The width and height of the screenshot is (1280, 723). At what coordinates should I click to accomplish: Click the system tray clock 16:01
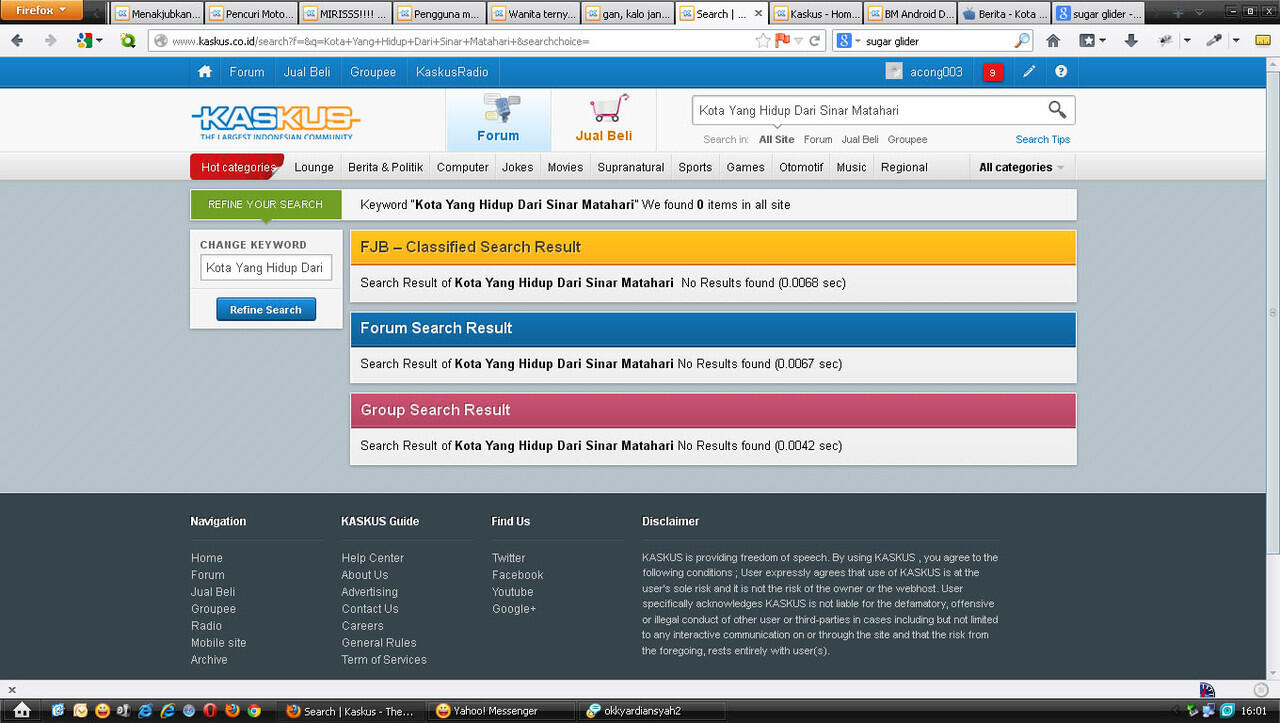[1253, 711]
